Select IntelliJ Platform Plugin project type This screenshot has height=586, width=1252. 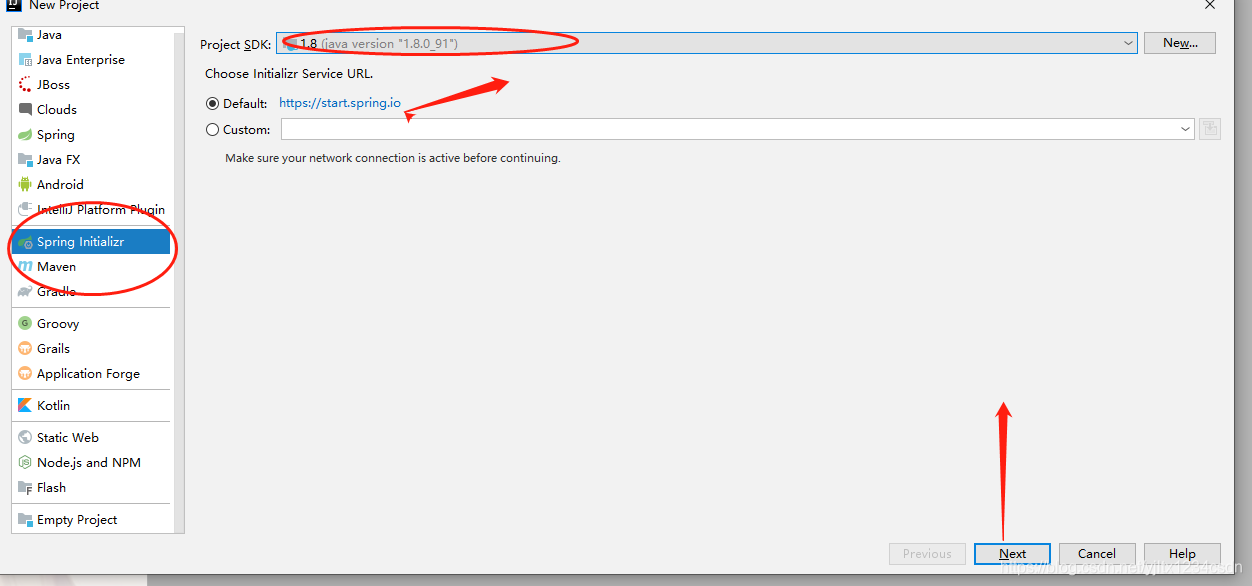(91, 210)
